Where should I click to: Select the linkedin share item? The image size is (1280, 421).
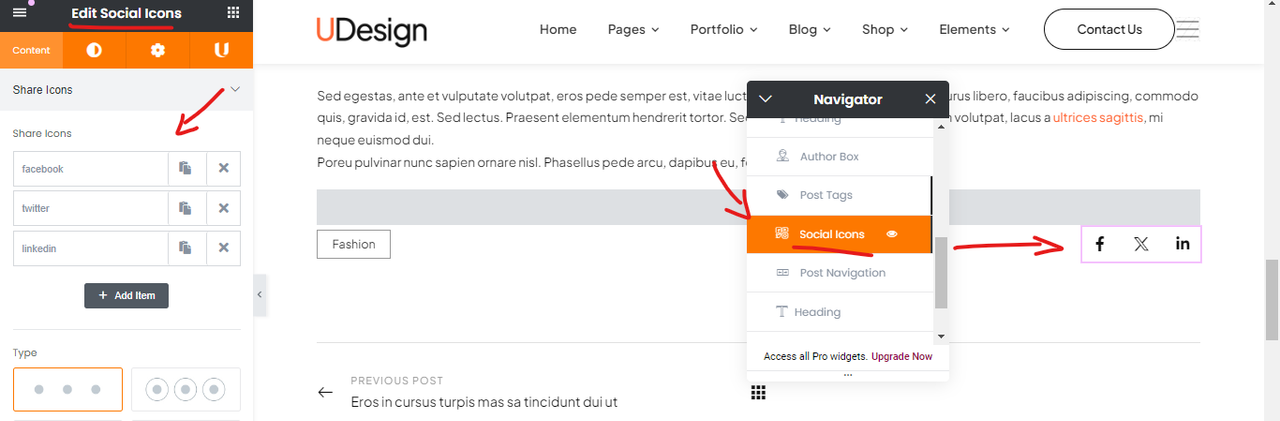(90, 247)
